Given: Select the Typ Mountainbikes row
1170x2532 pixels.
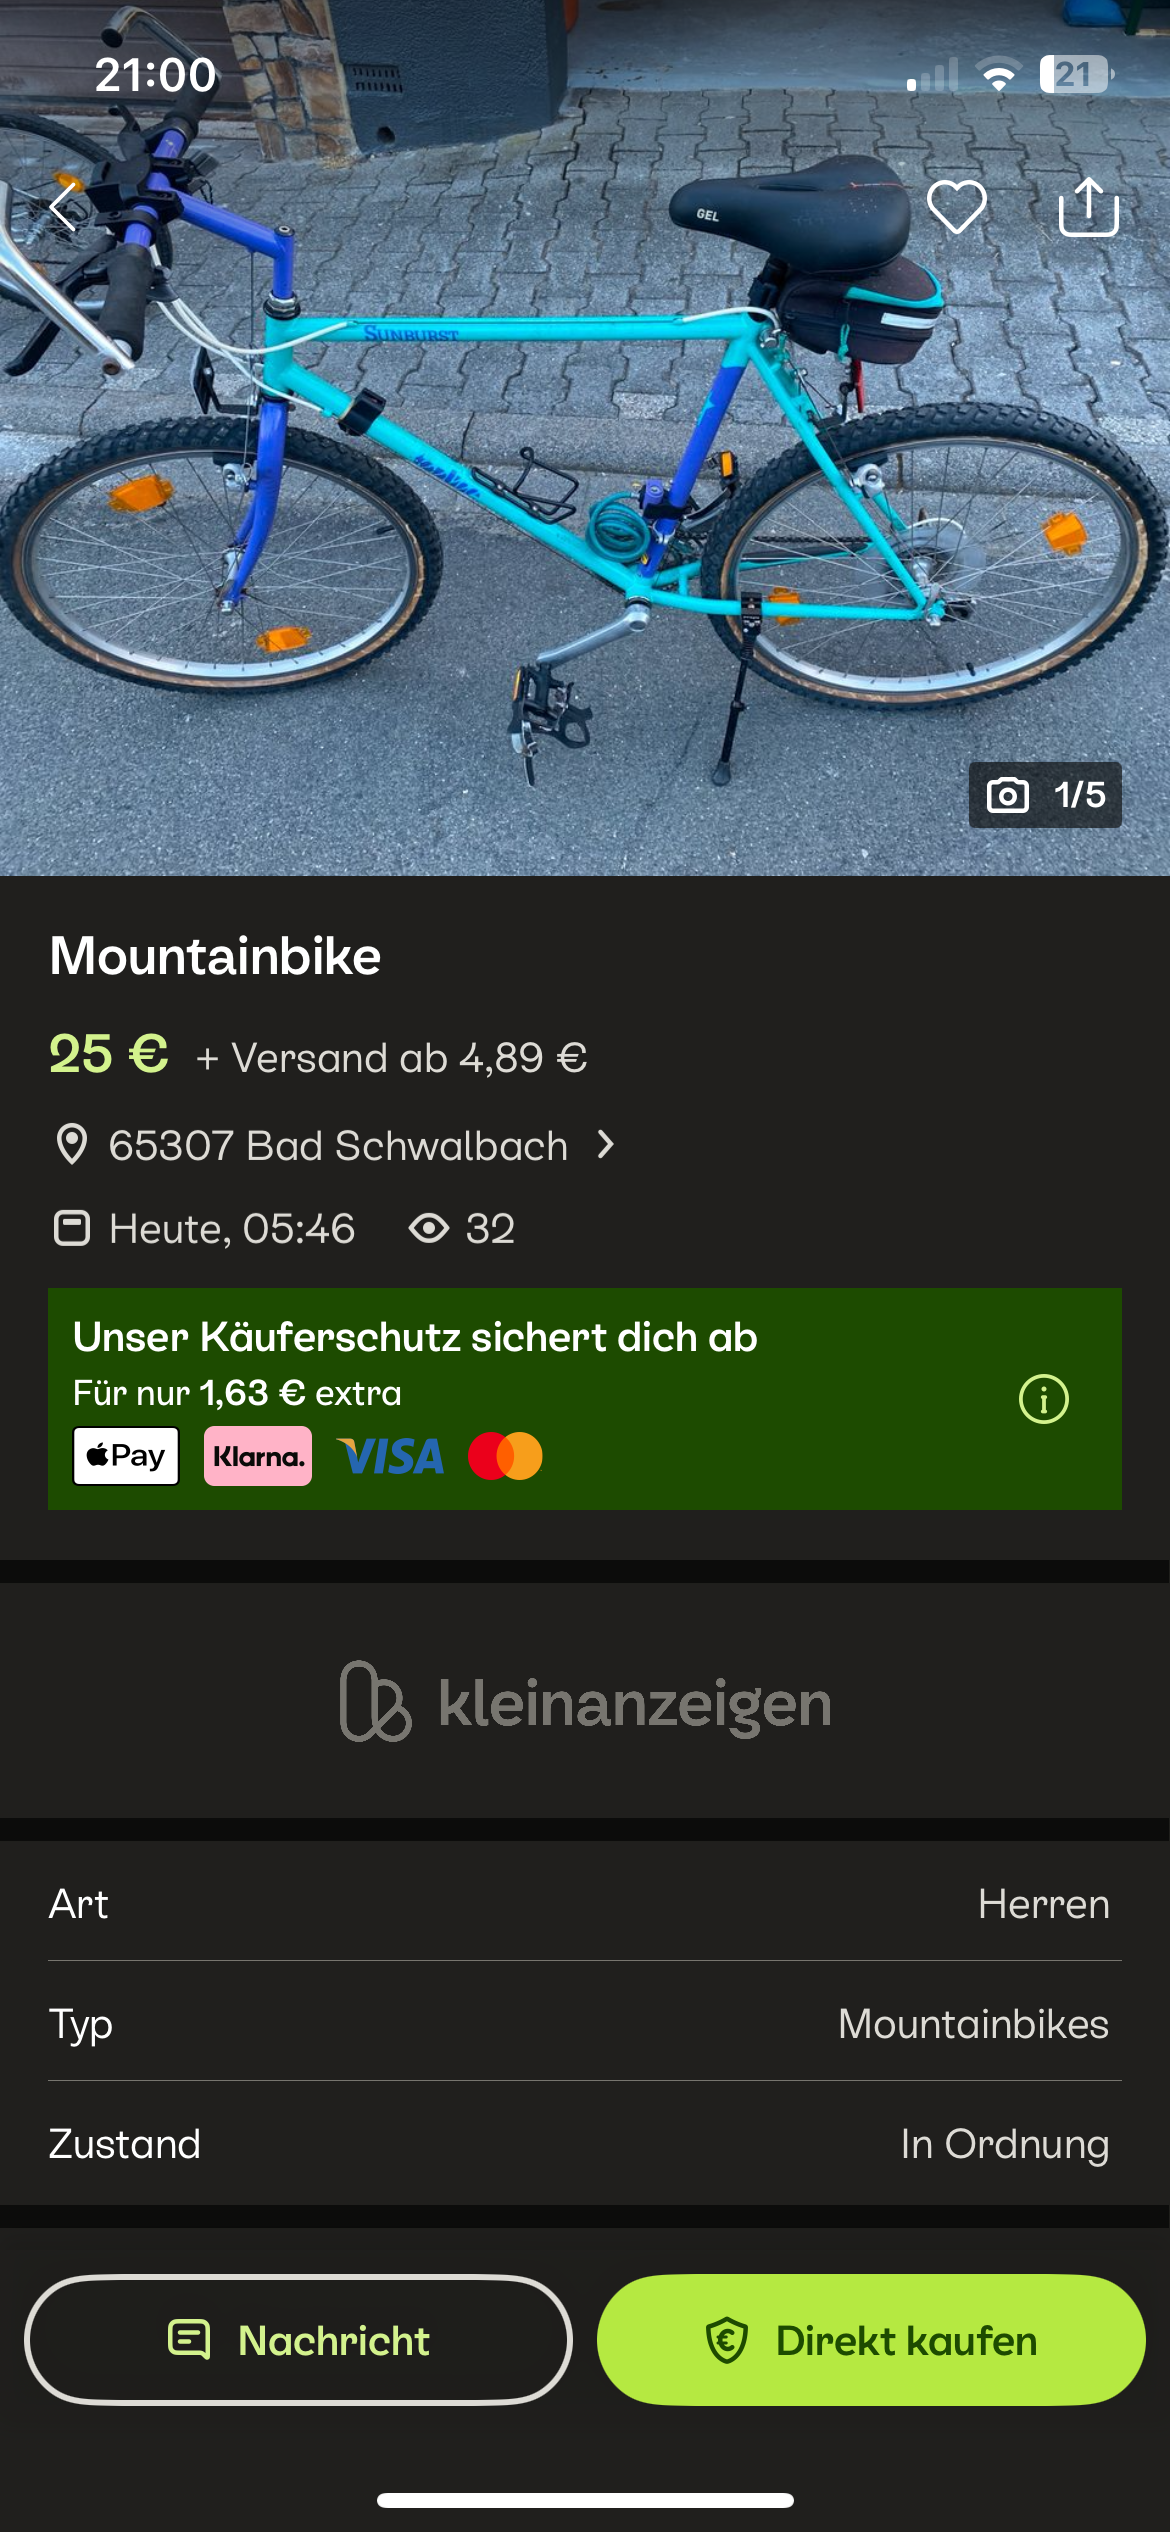Looking at the screenshot, I should click(585, 2024).
